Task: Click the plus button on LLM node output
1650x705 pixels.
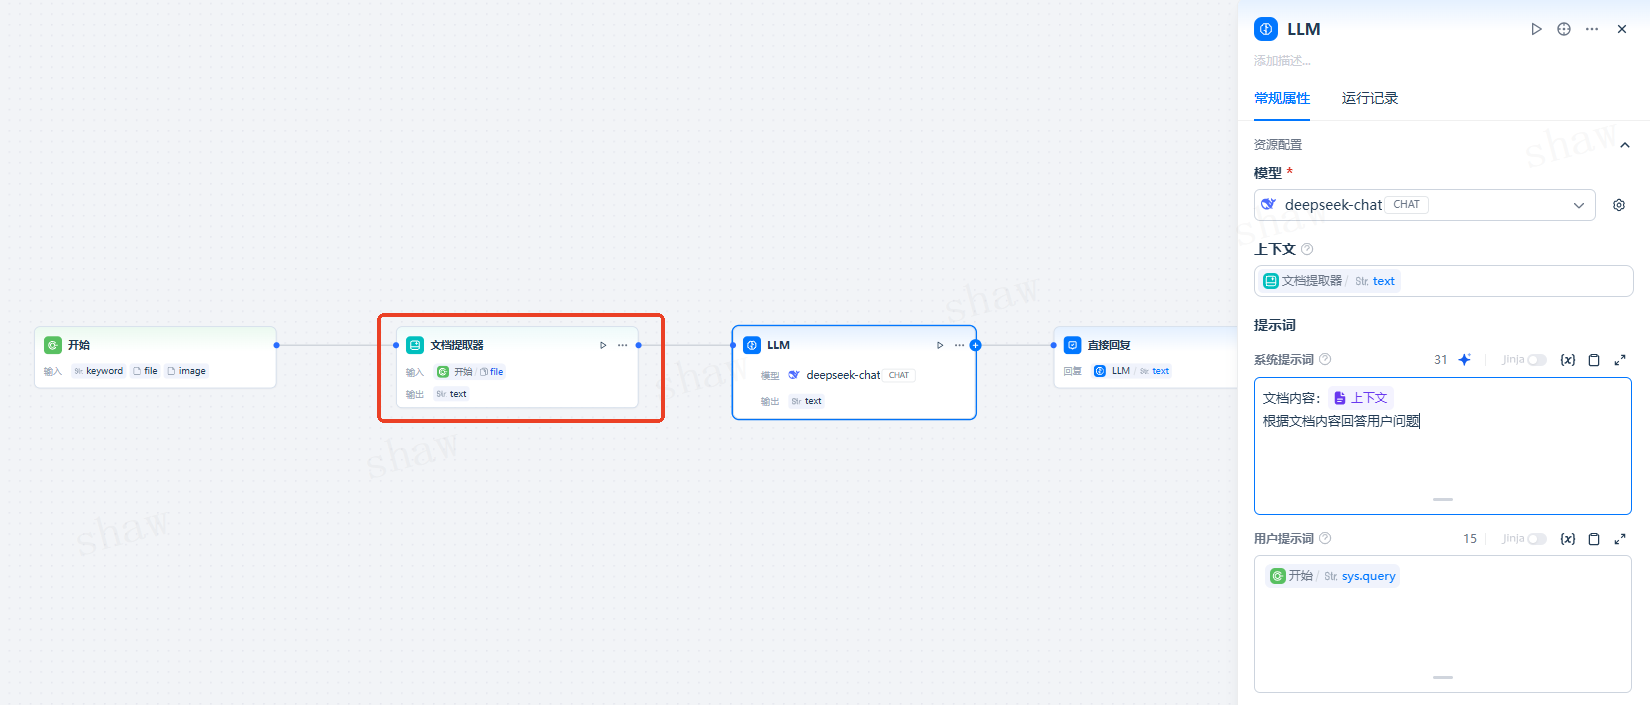Action: pos(975,345)
